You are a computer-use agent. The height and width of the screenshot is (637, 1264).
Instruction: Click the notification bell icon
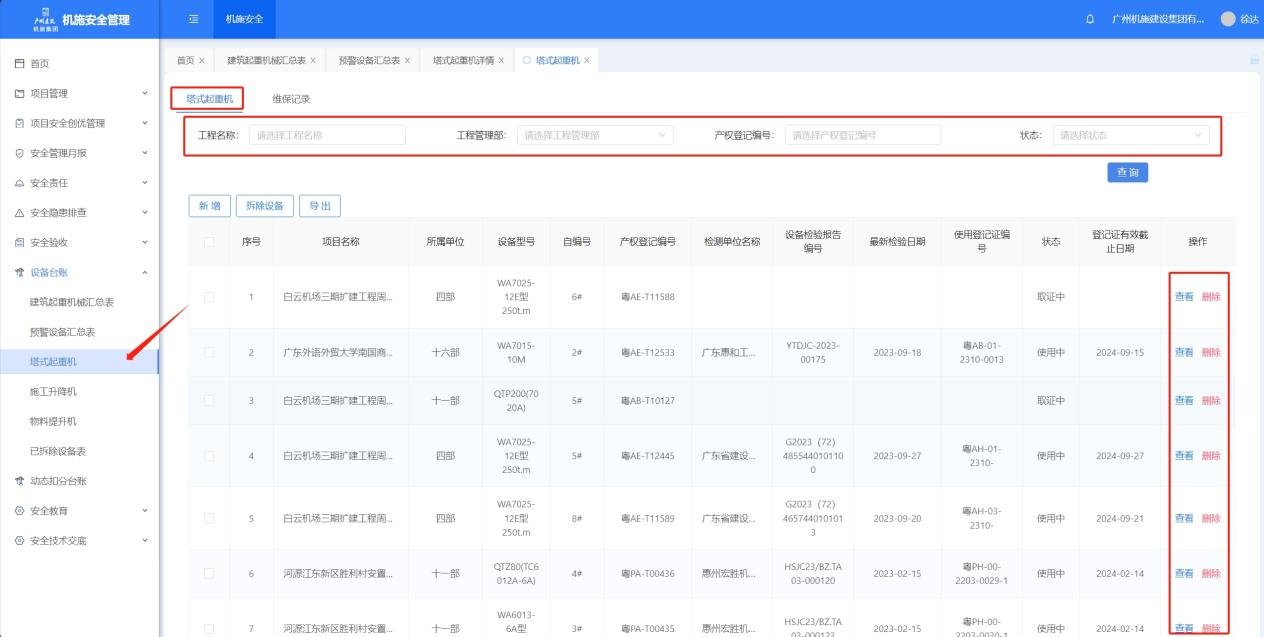tap(1089, 20)
